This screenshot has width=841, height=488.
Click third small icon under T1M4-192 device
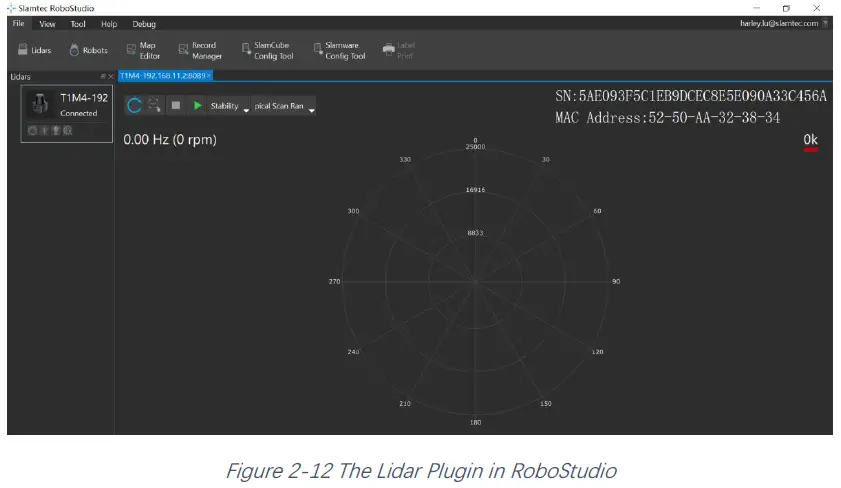click(56, 130)
